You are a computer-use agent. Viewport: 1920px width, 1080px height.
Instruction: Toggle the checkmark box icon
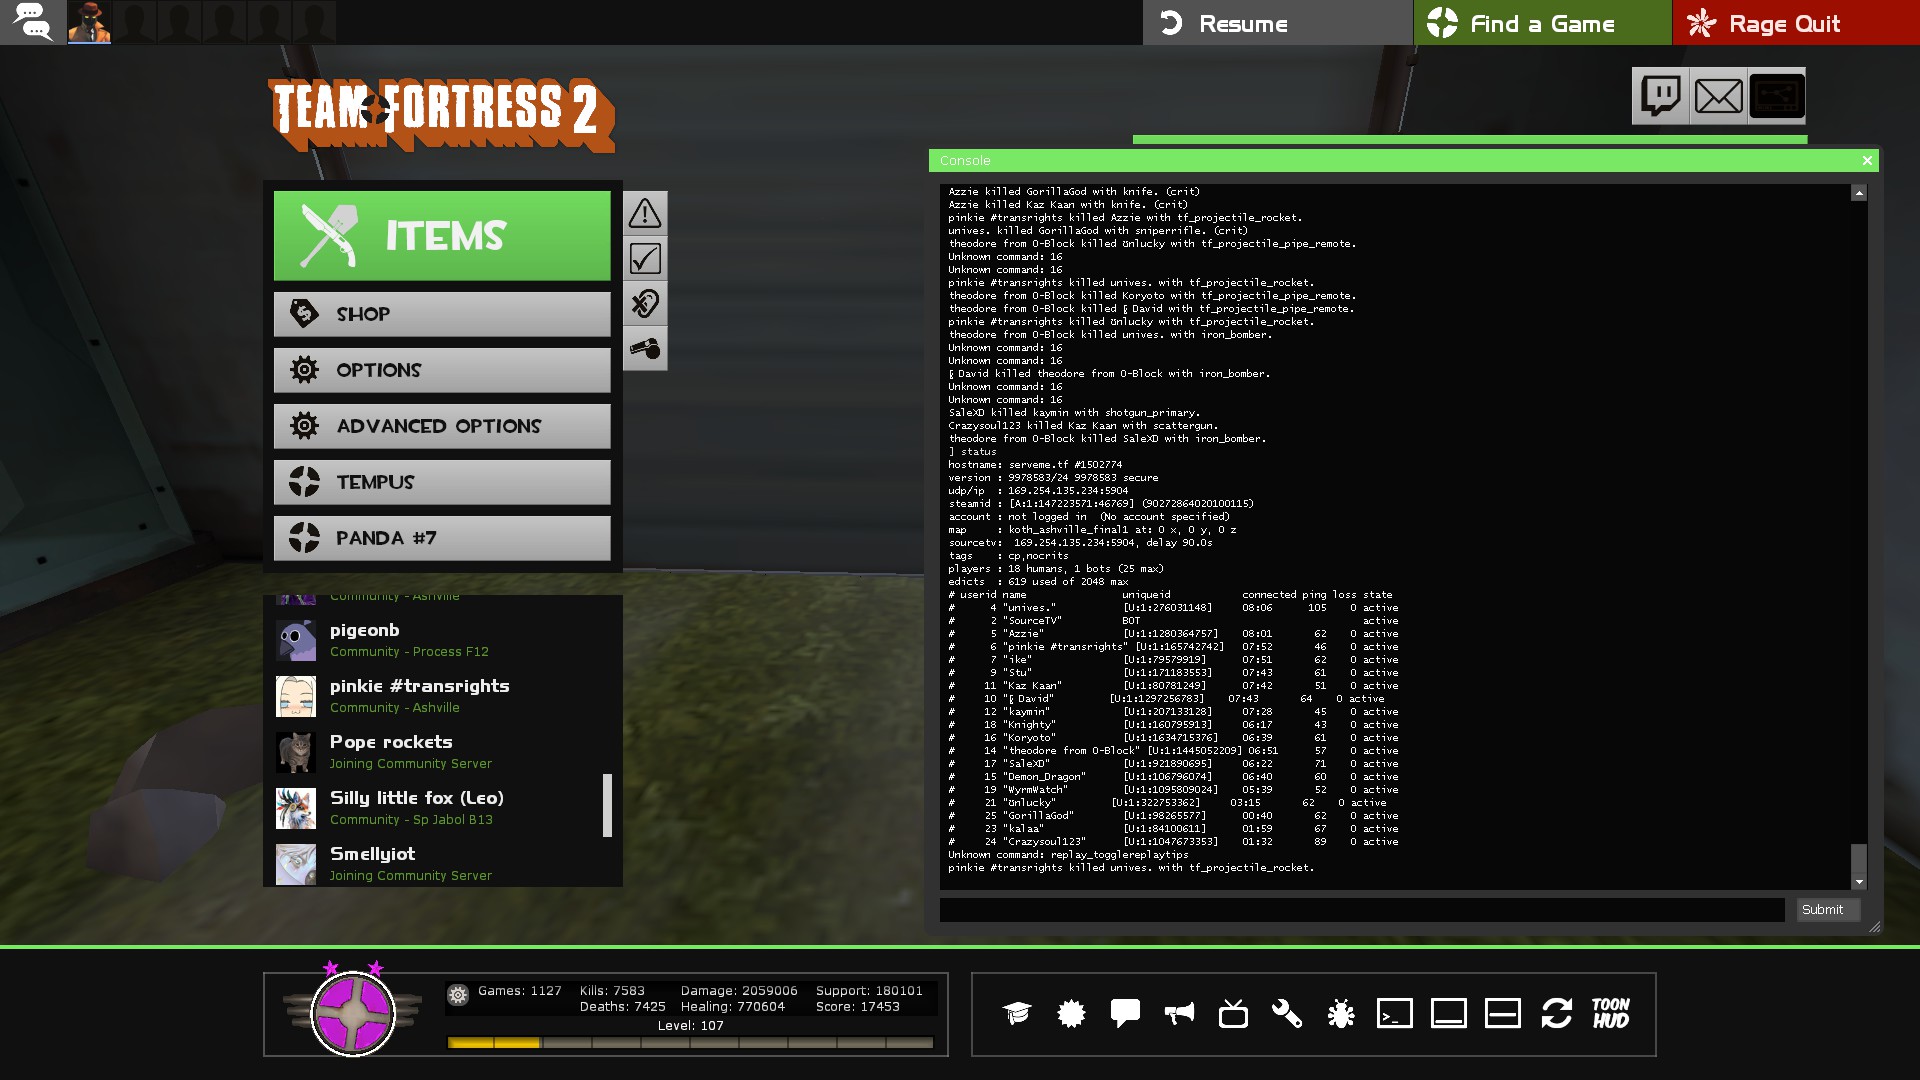click(x=645, y=259)
